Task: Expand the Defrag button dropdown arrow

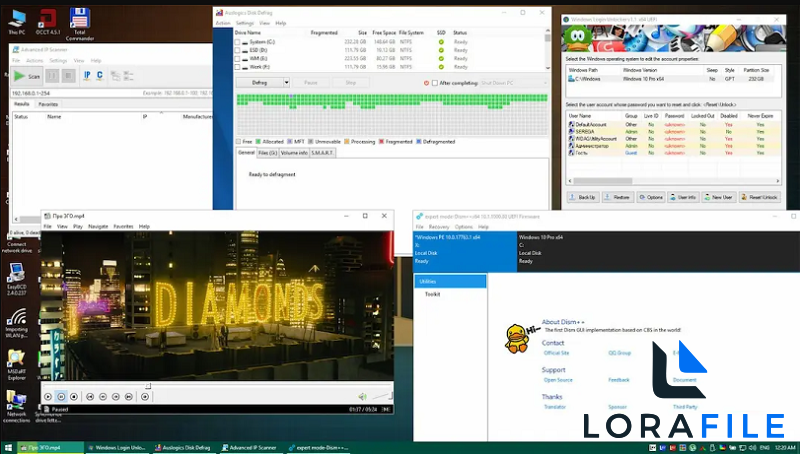Action: click(x=286, y=83)
